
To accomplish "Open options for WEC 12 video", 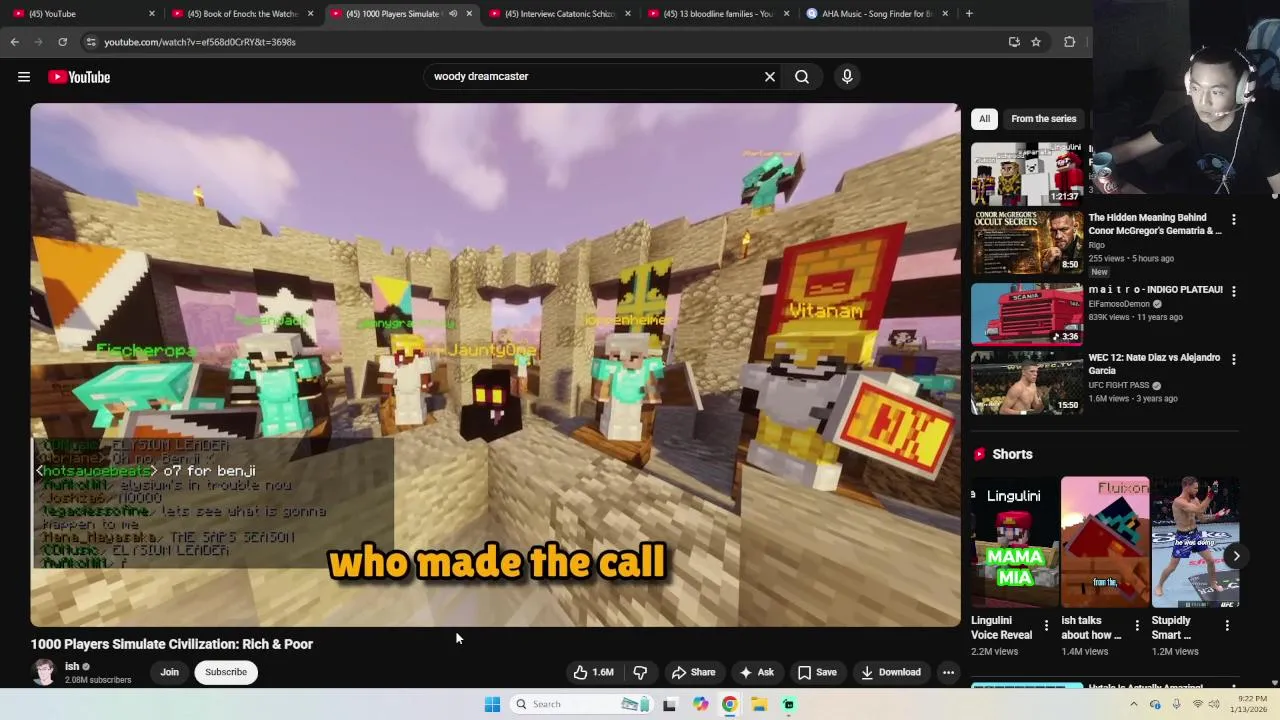I will tap(1233, 359).
